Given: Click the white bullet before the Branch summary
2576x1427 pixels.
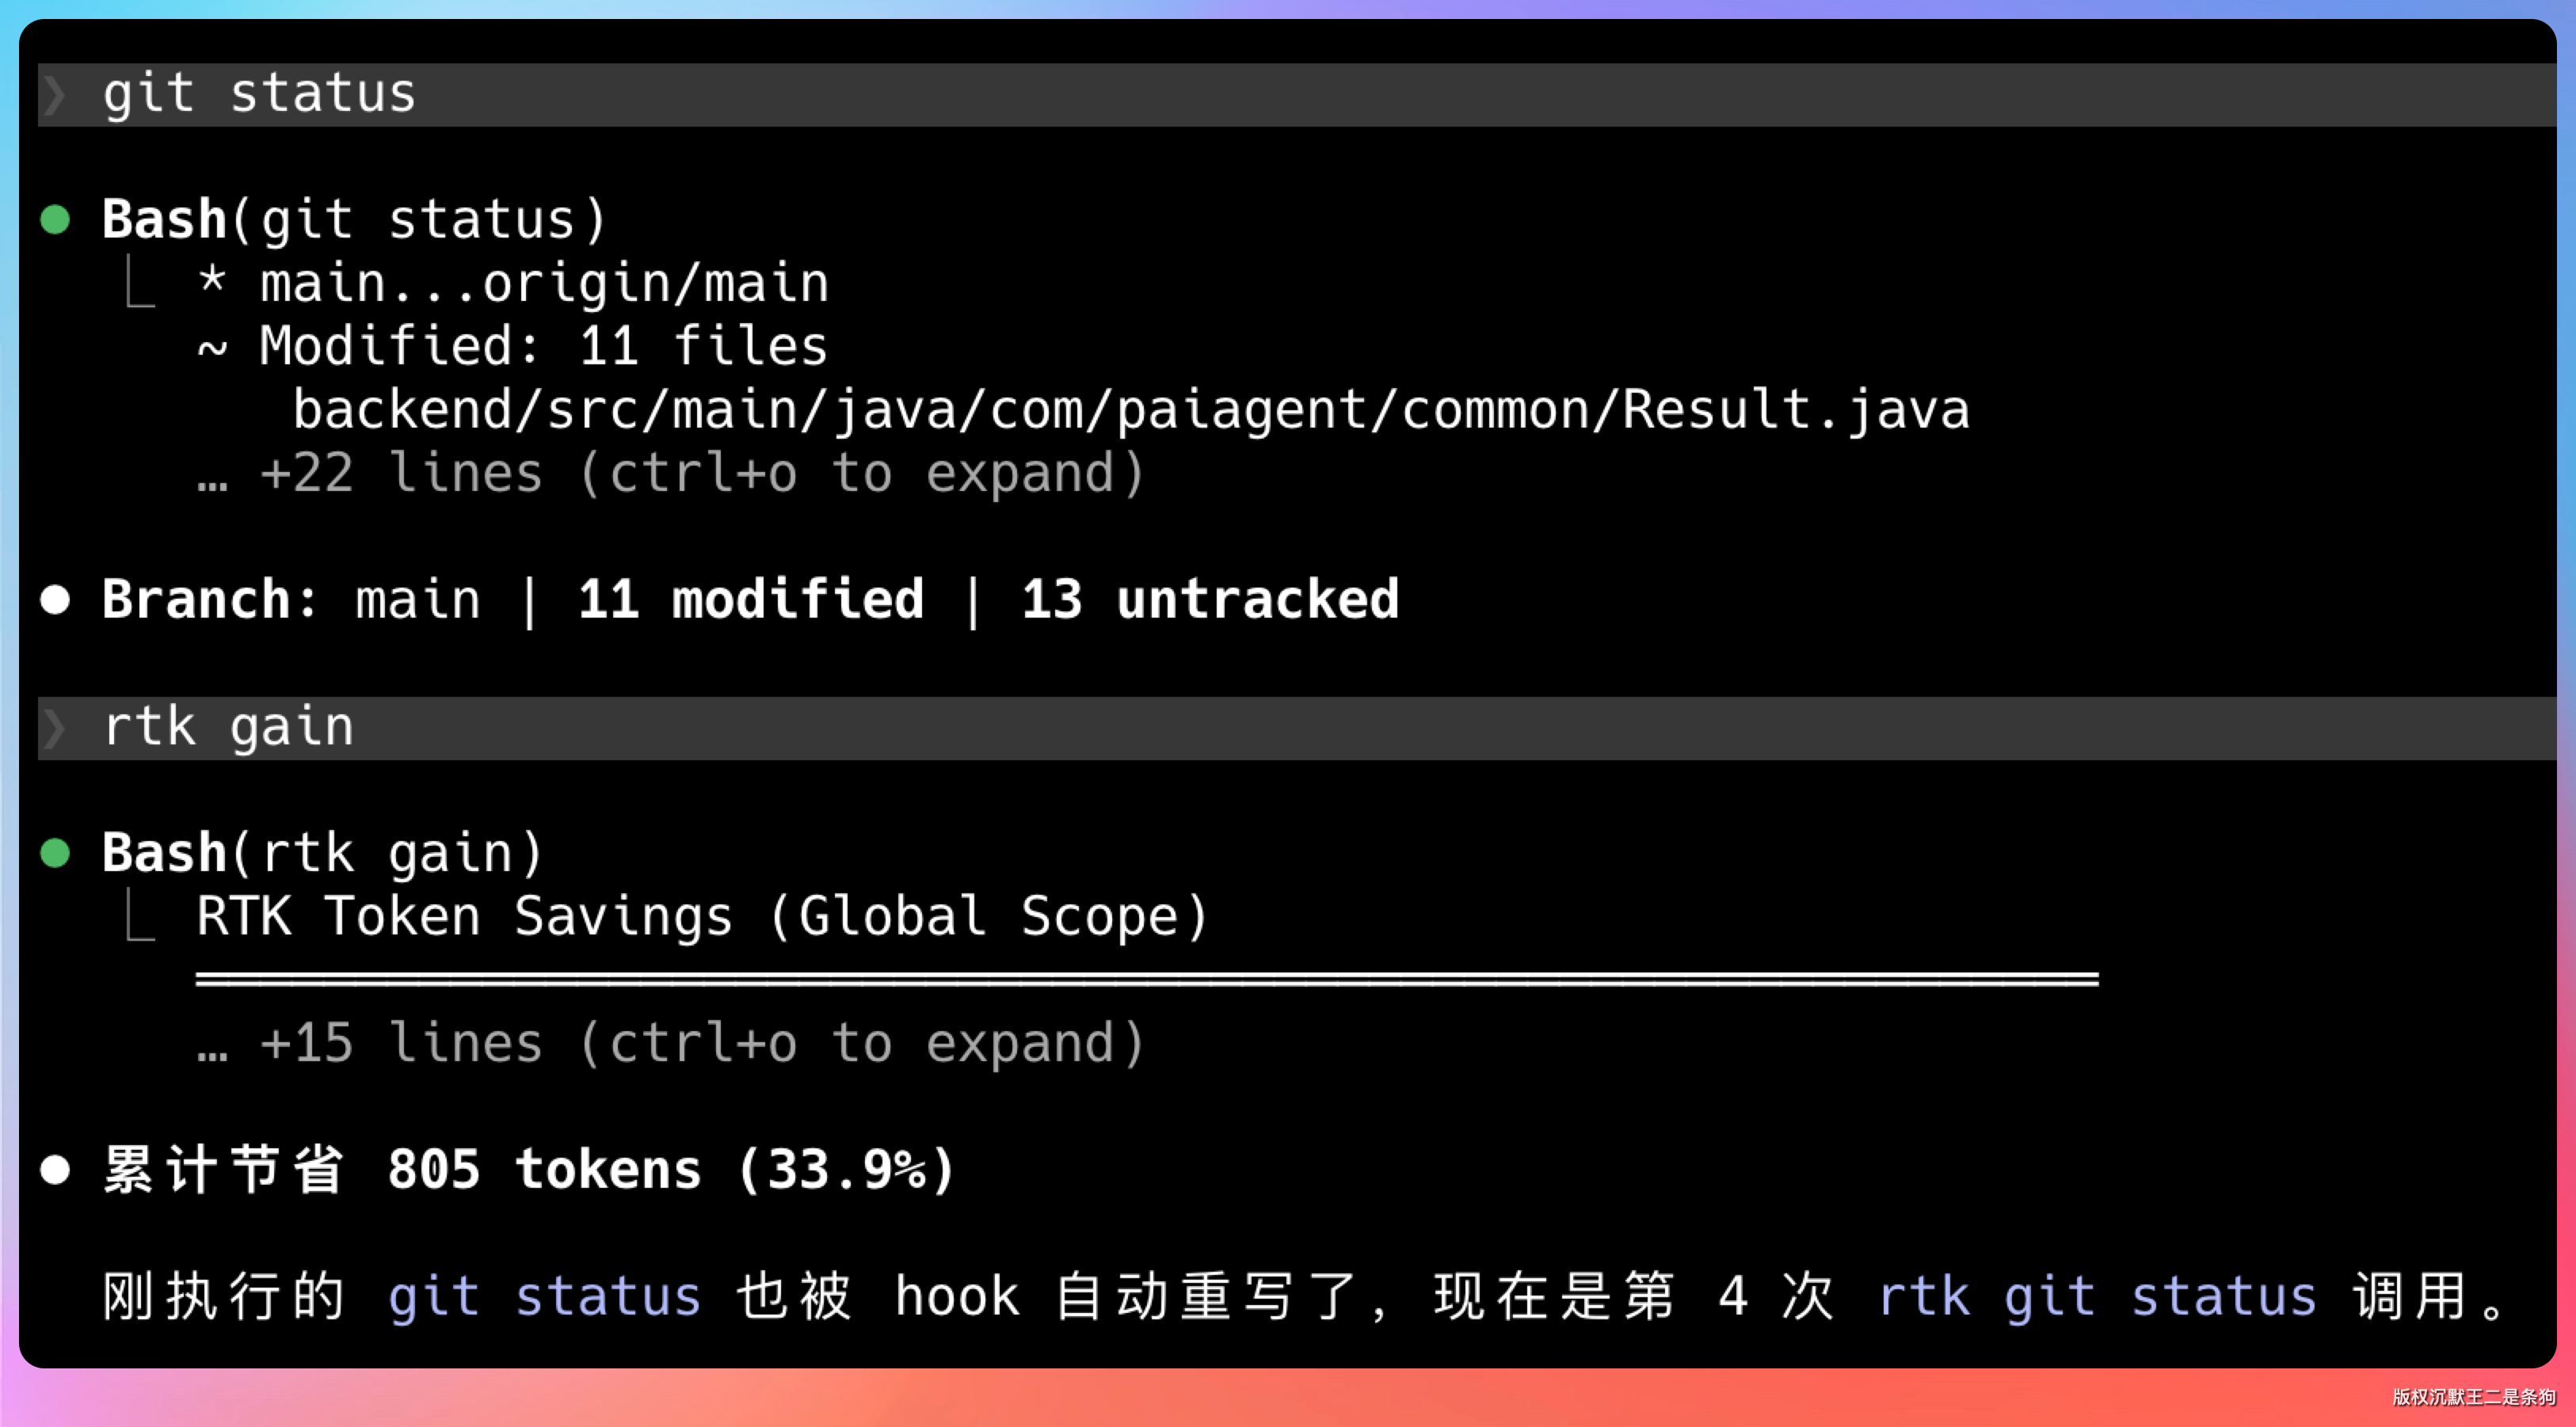Looking at the screenshot, I should (x=55, y=600).
